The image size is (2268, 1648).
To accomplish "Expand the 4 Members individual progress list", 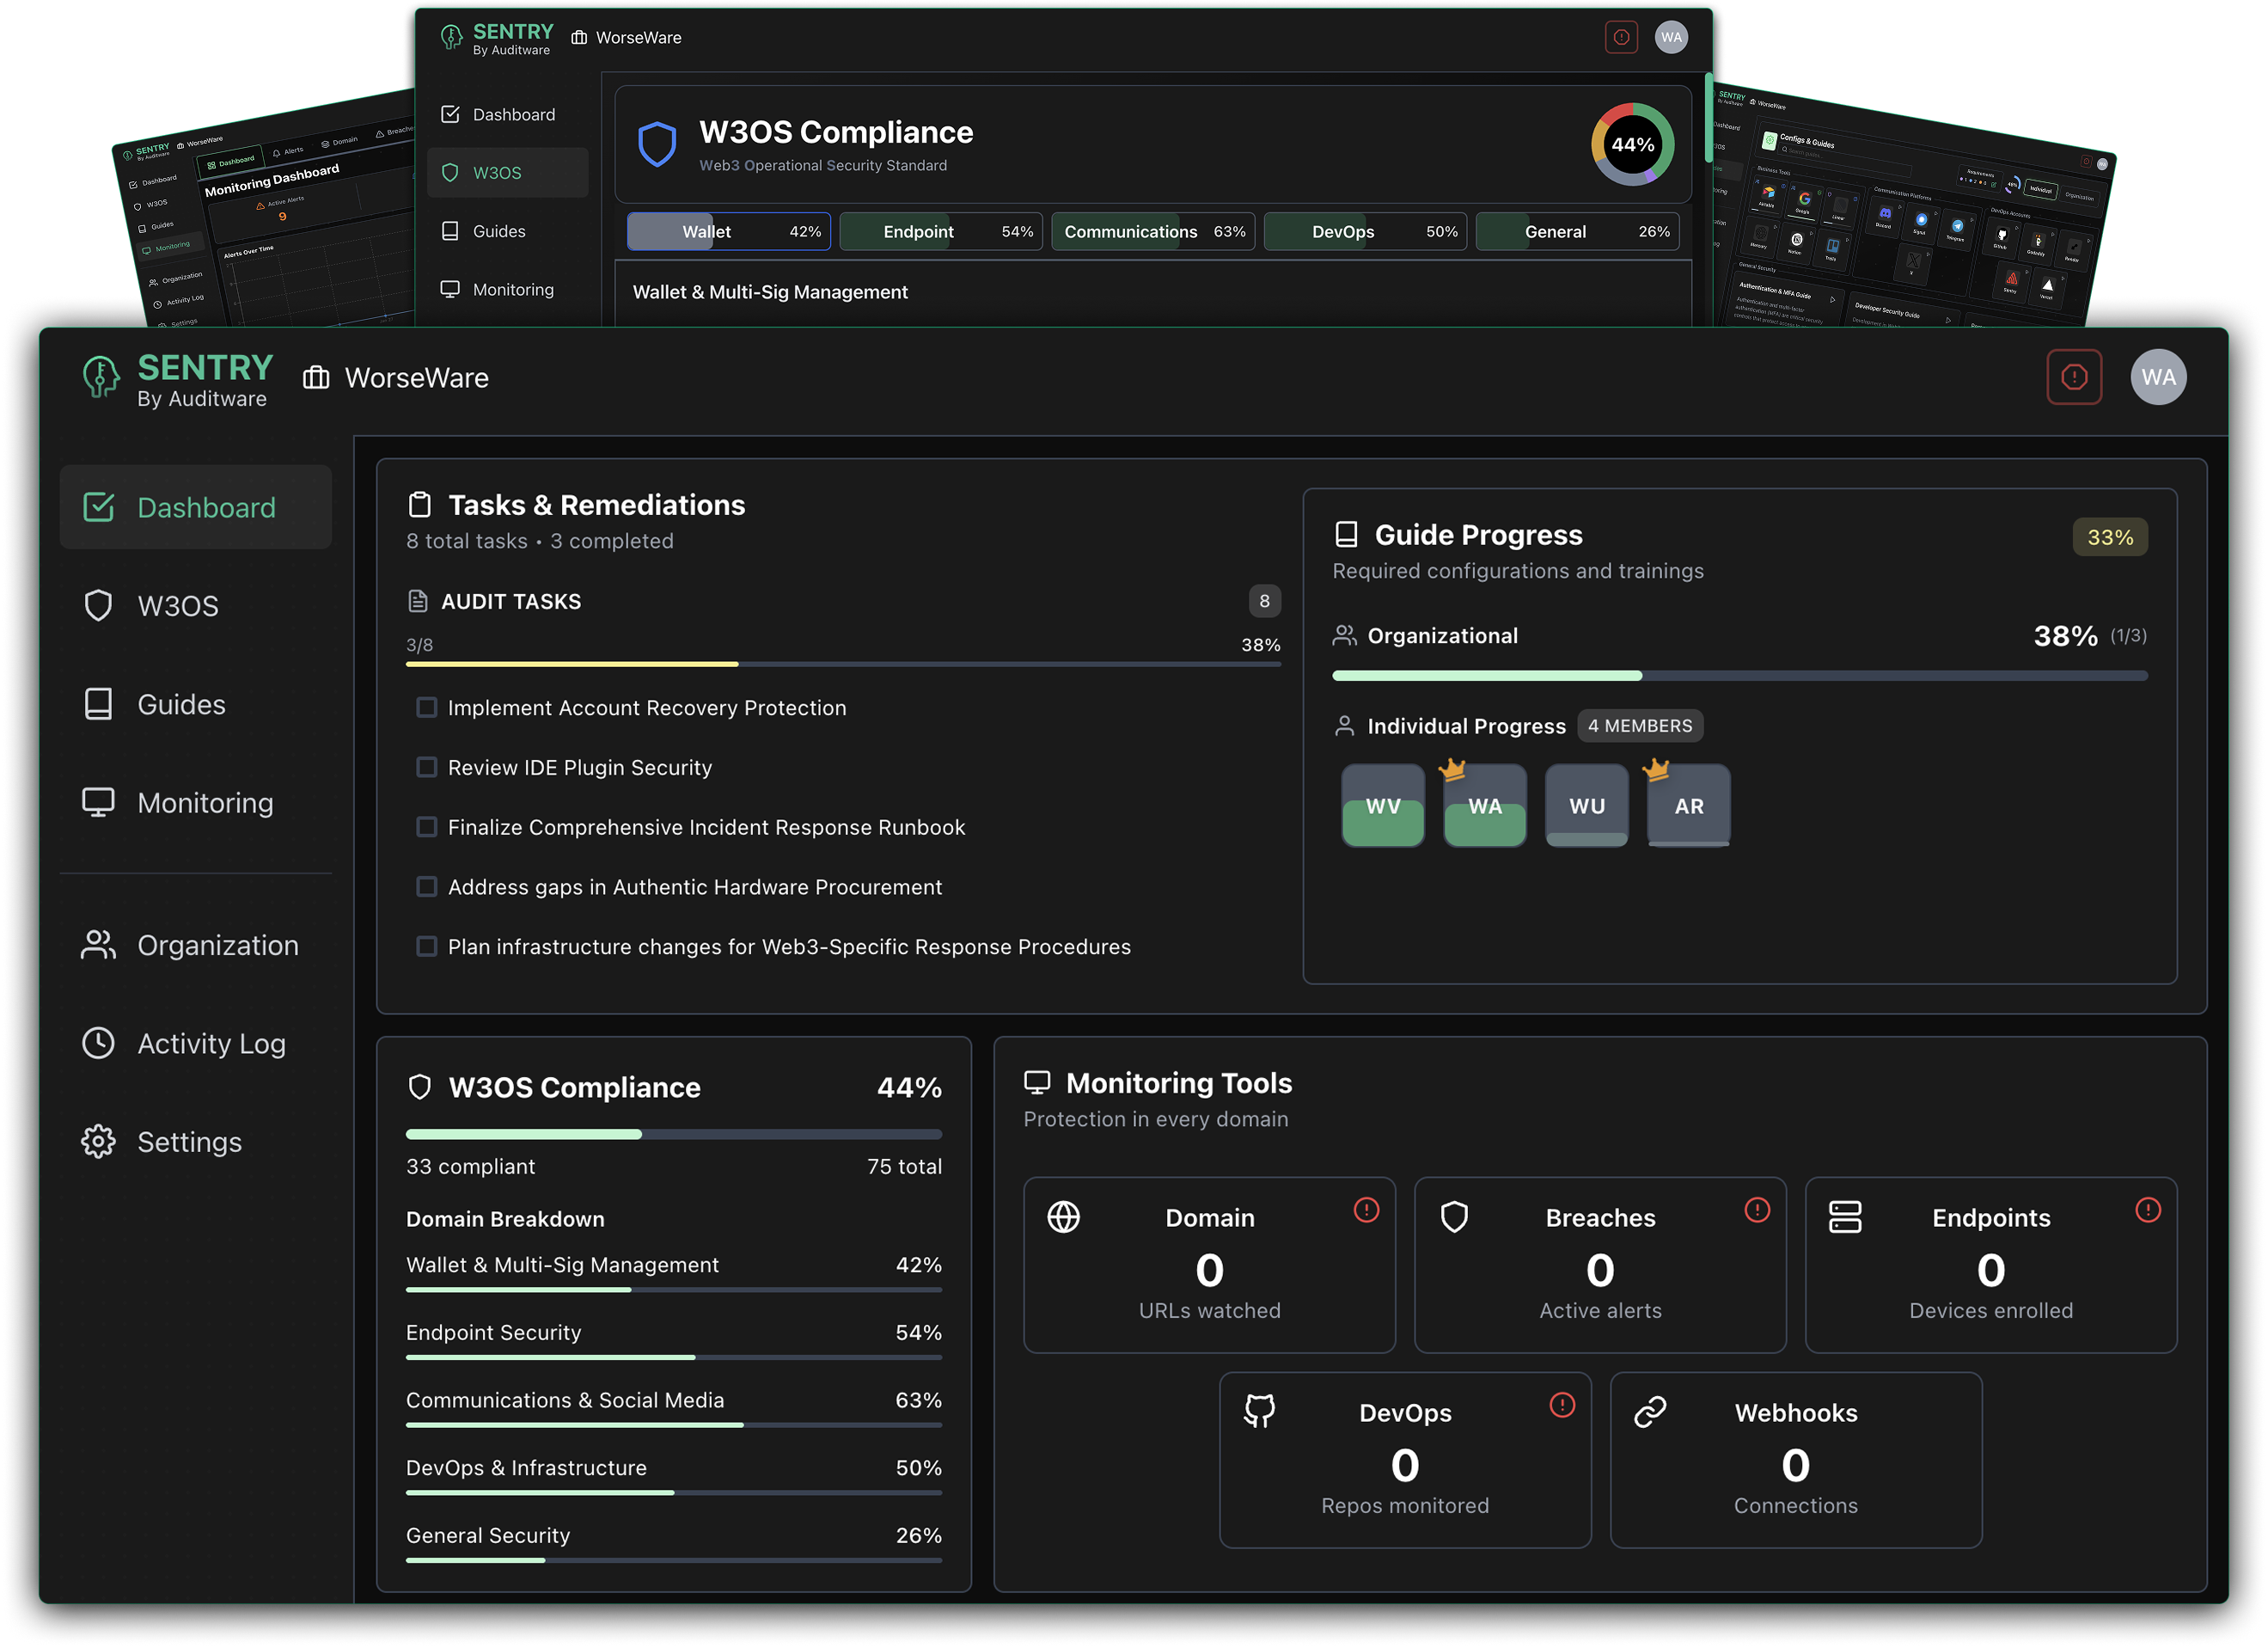I will [1640, 725].
